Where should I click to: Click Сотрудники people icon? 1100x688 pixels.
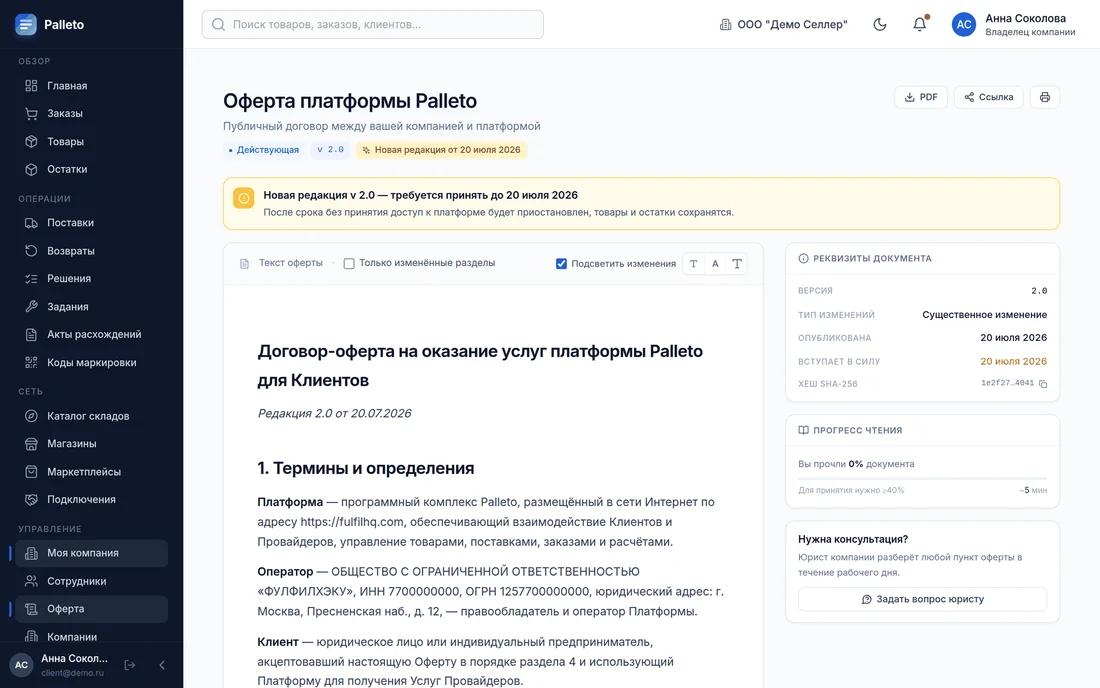(x=31, y=581)
